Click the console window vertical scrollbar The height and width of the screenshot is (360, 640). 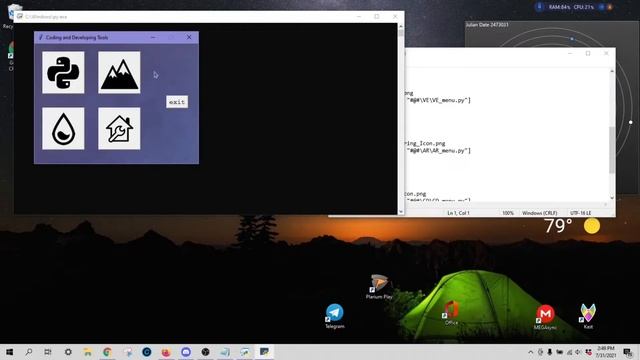coord(401,118)
